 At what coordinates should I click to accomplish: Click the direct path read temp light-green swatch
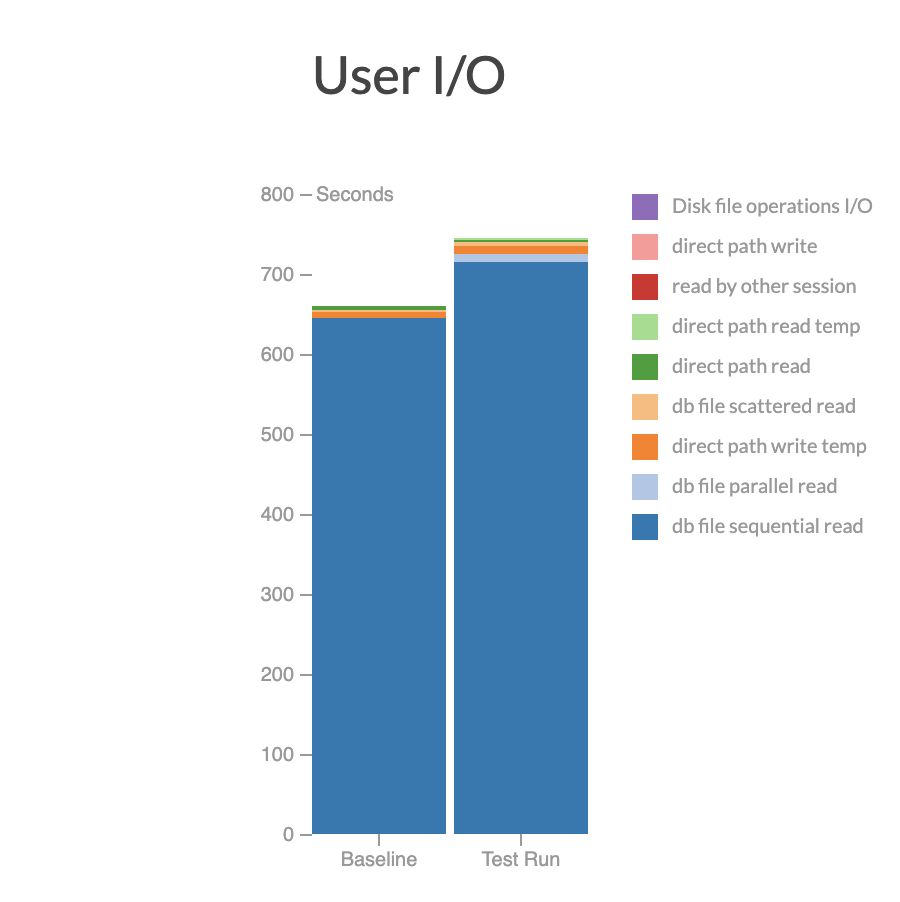coord(645,327)
